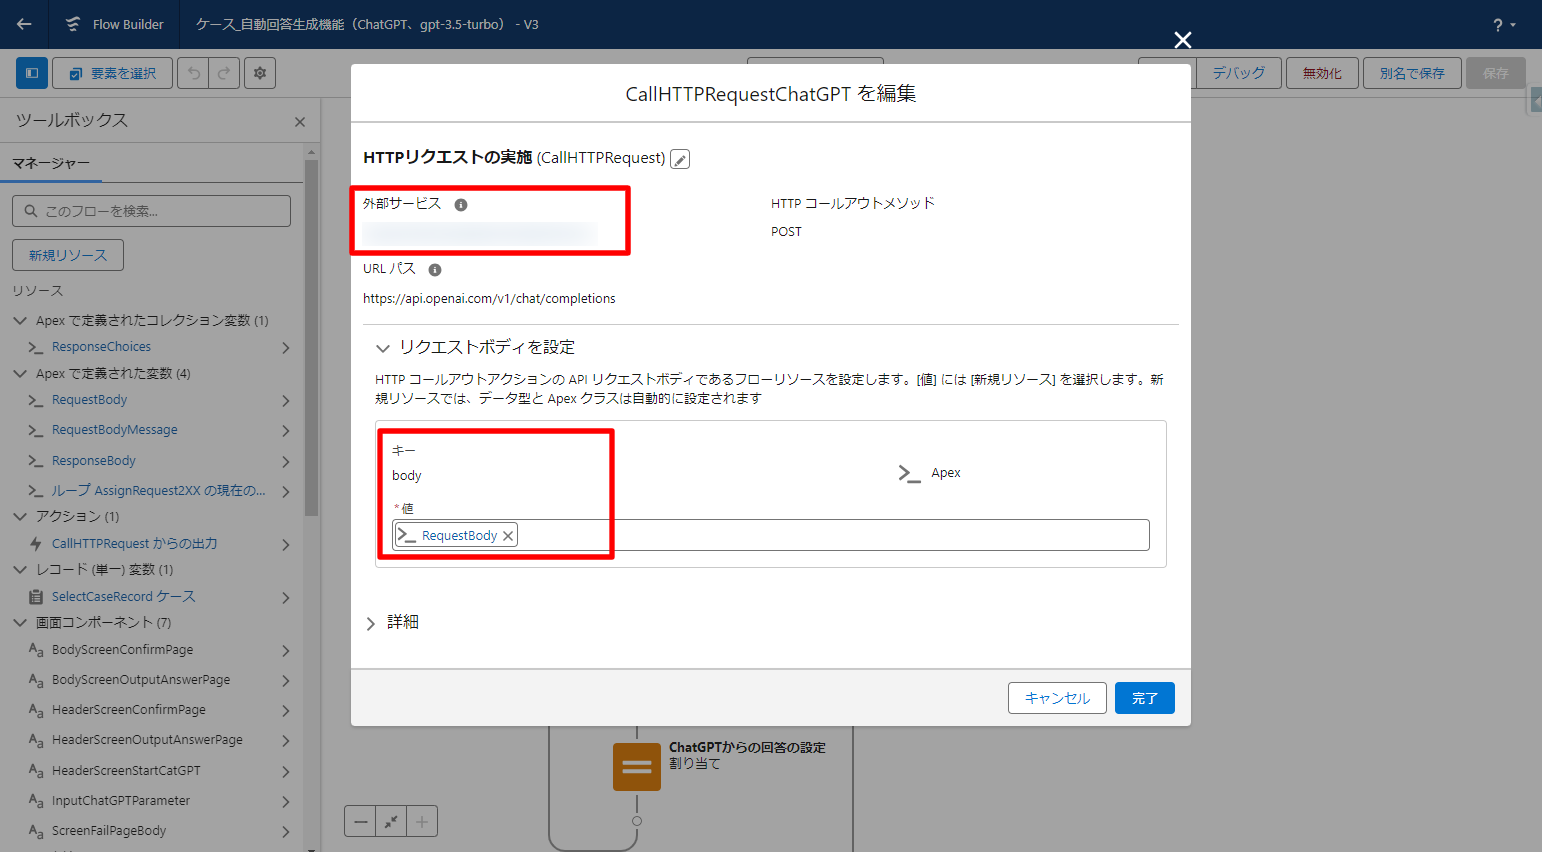Click the 値 resource input field
This screenshot has width=1542, height=852.
pos(771,535)
